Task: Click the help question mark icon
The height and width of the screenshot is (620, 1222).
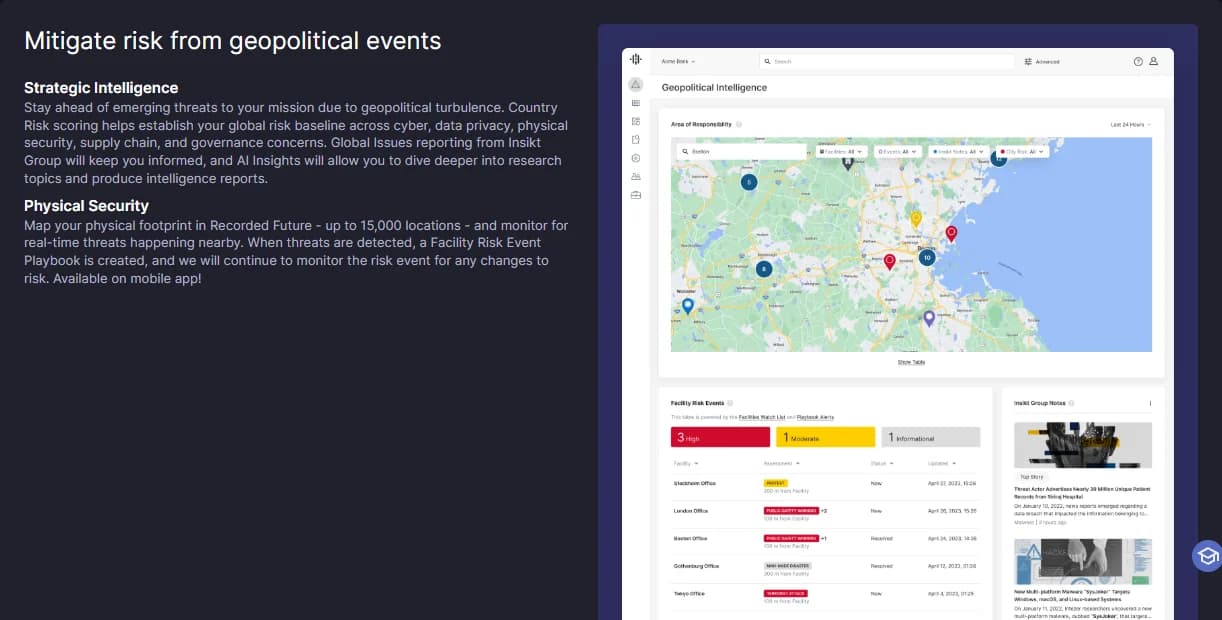Action: point(1138,61)
